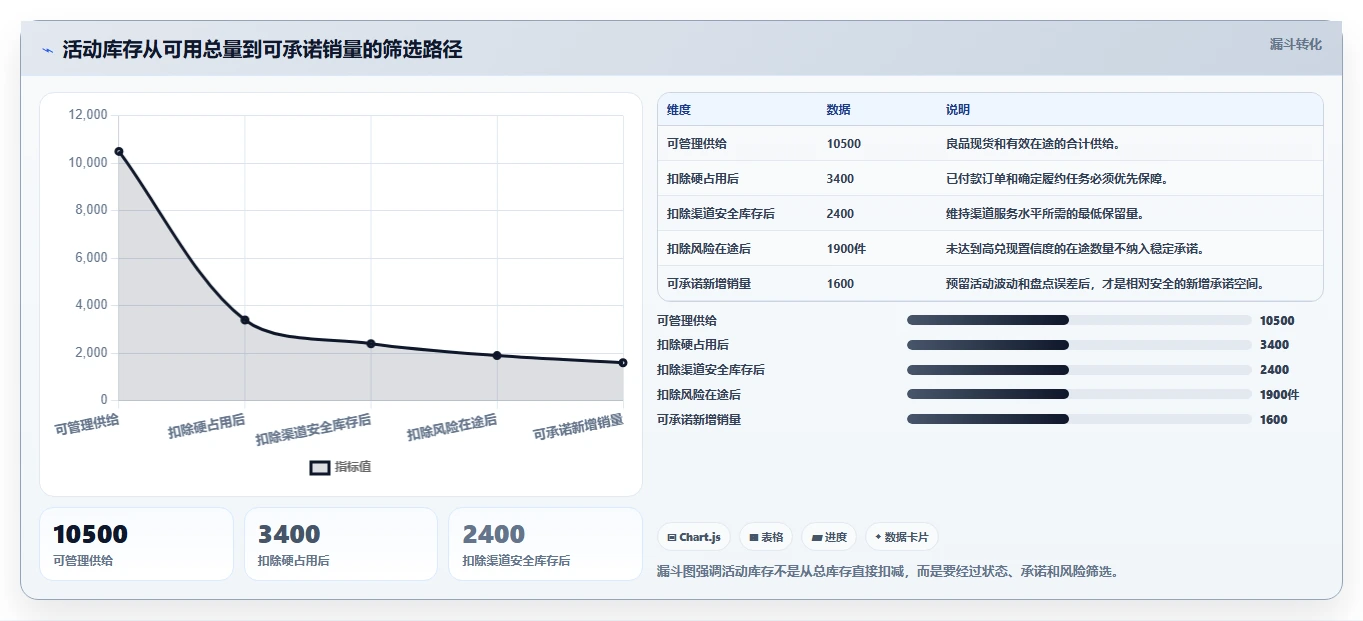Click the 2,000 y-axis label
The width and height of the screenshot is (1363, 621).
(x=91, y=353)
